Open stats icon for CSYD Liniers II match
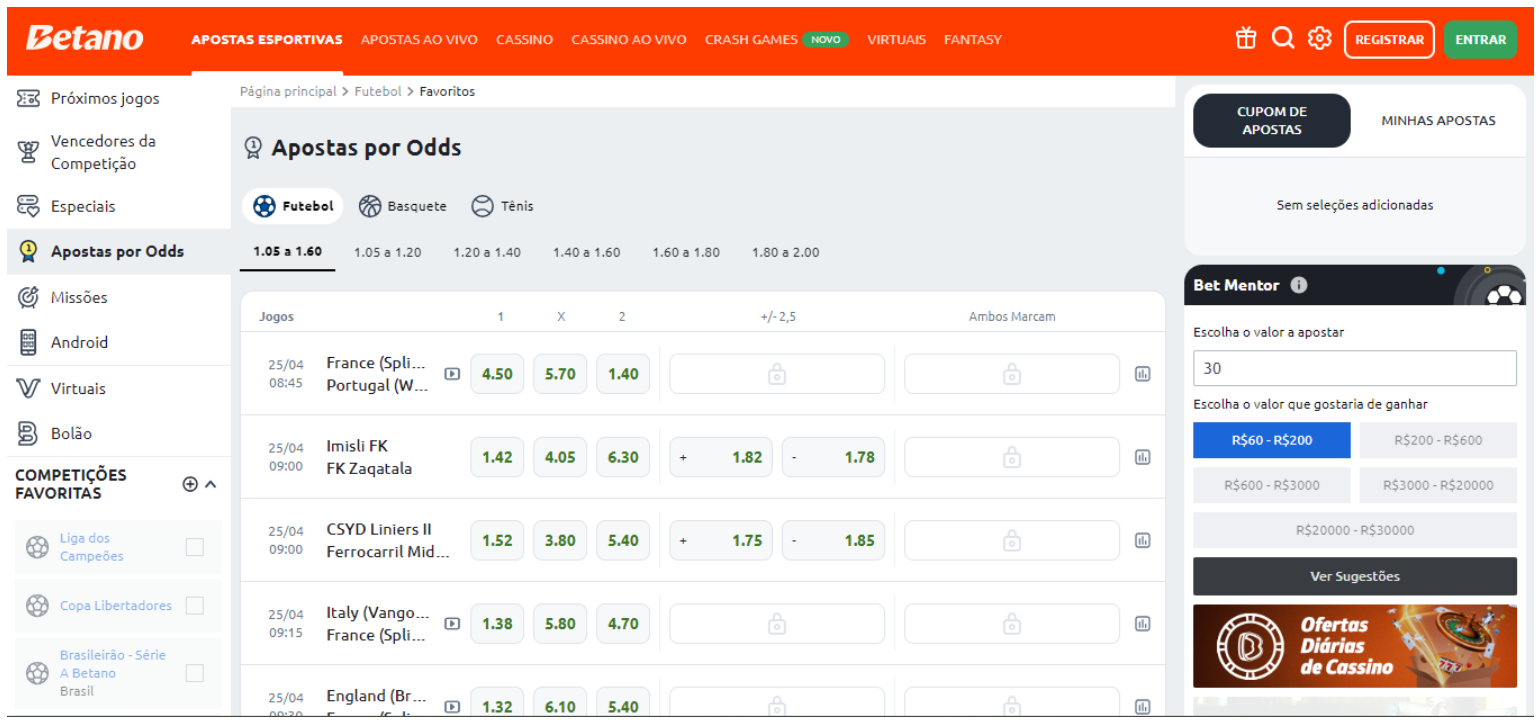1539x722 pixels. point(1142,540)
